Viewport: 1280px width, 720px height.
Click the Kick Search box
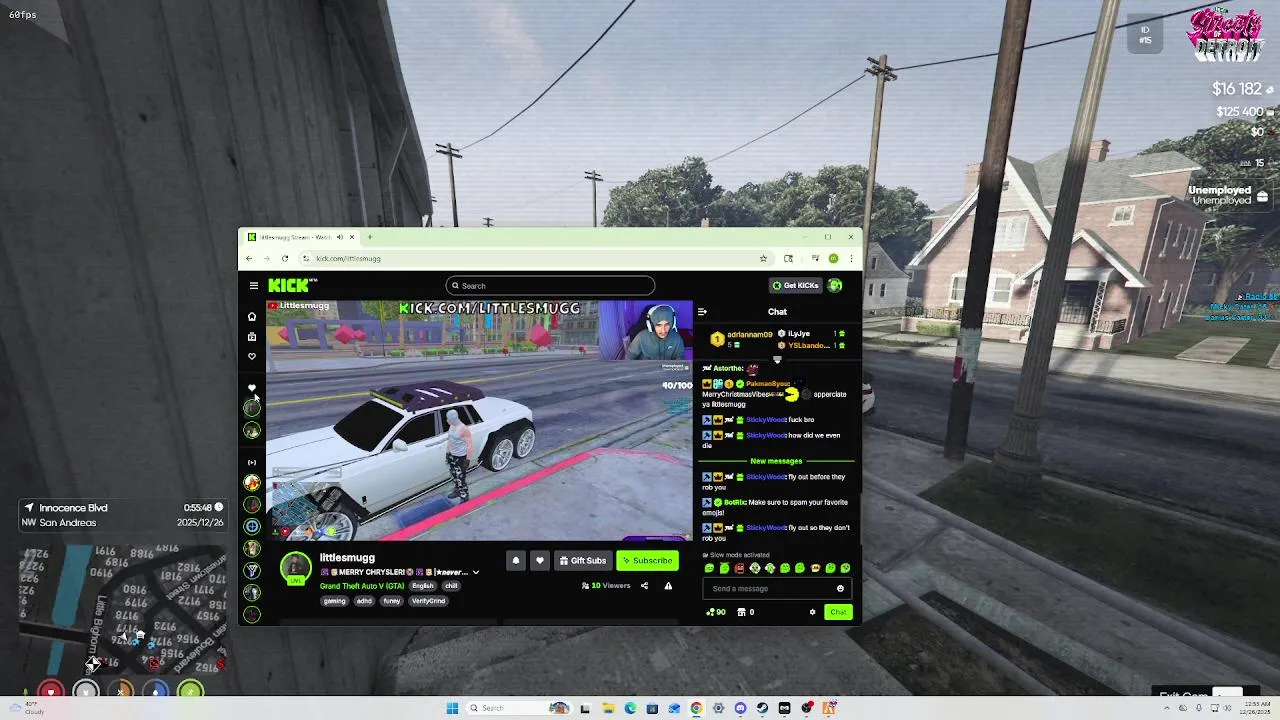(x=551, y=286)
